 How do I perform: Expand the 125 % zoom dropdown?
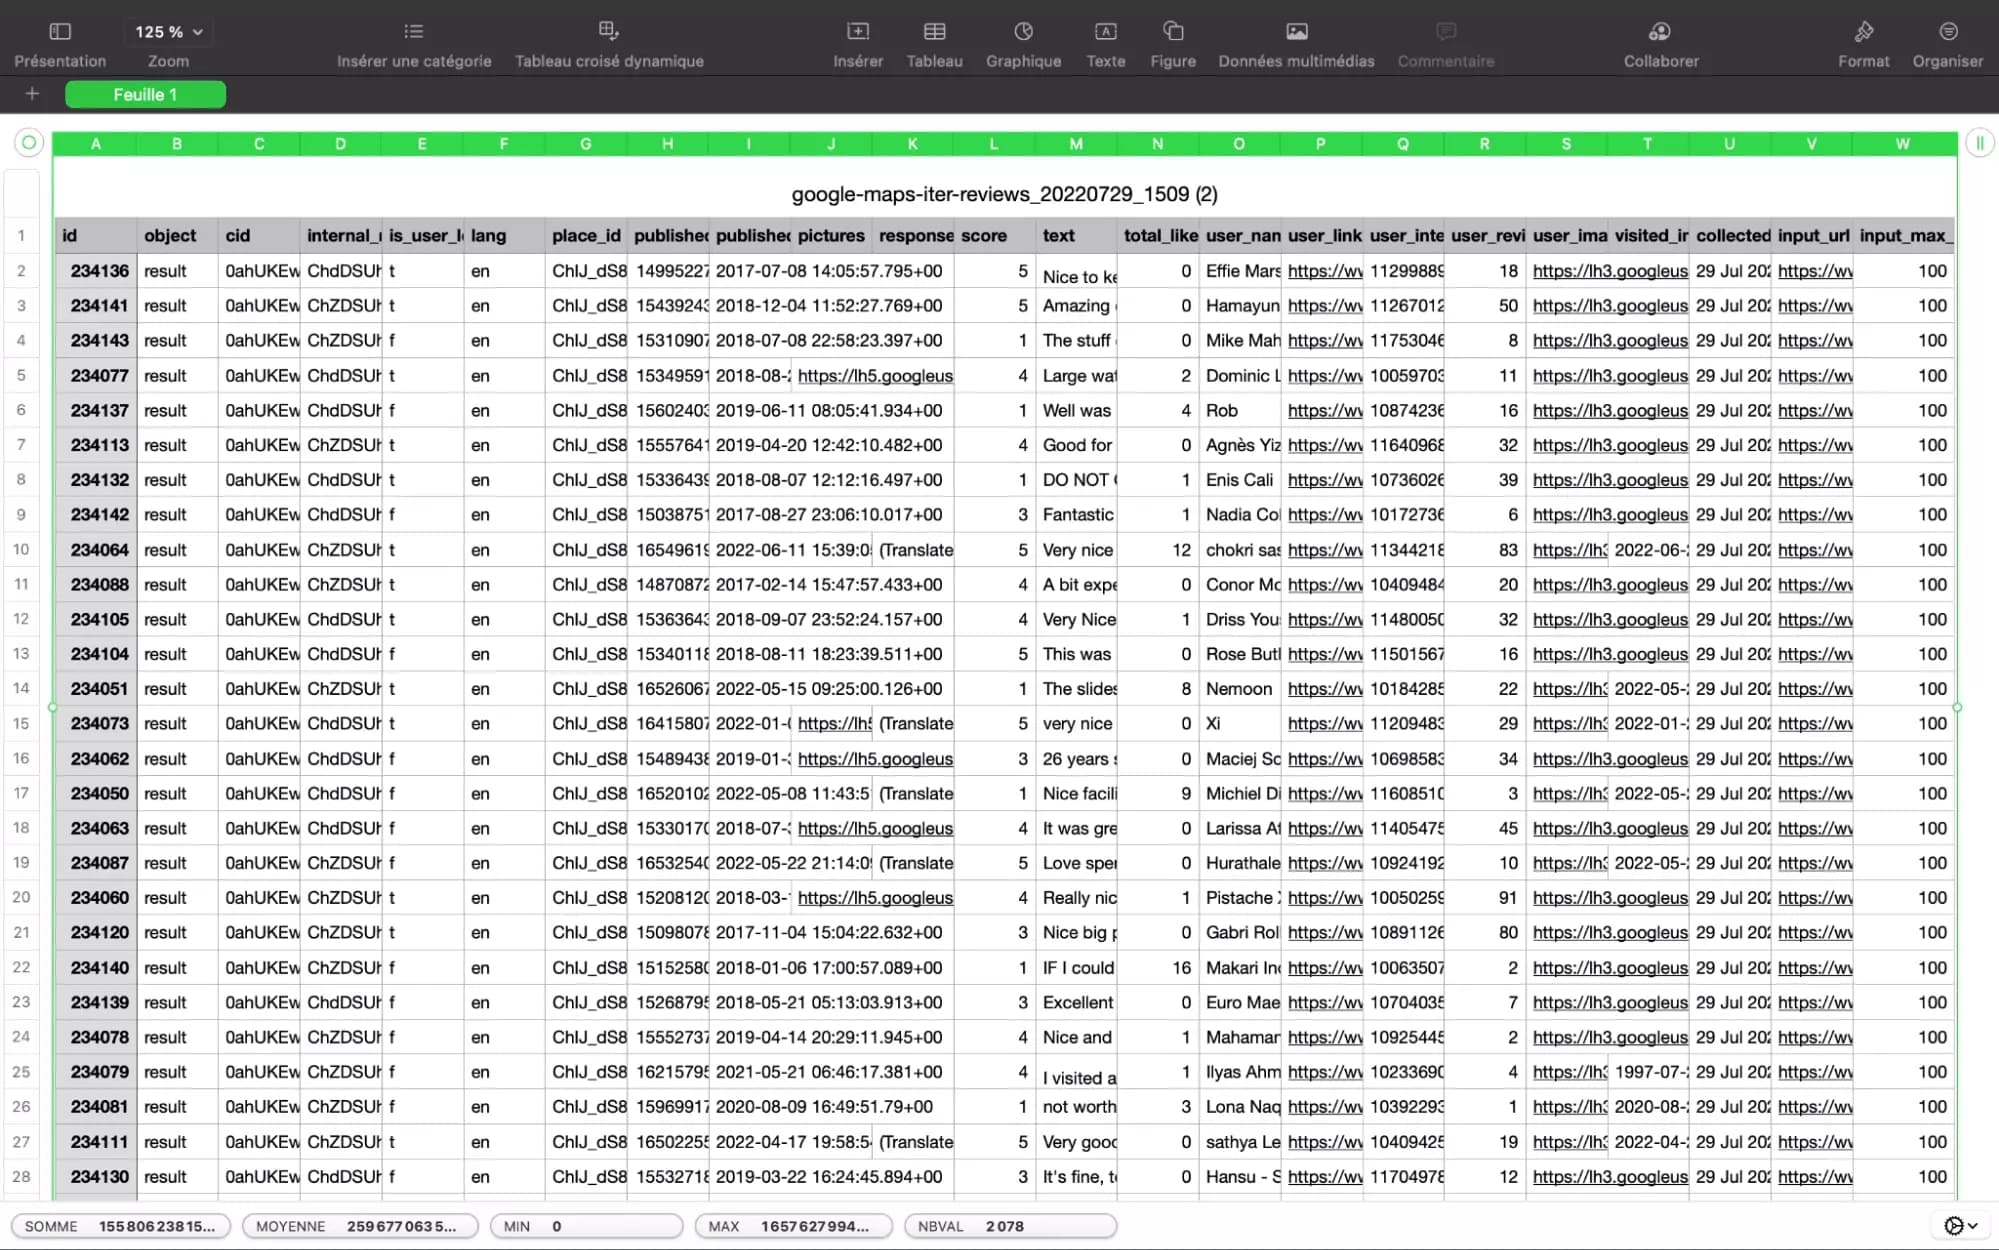tap(169, 32)
